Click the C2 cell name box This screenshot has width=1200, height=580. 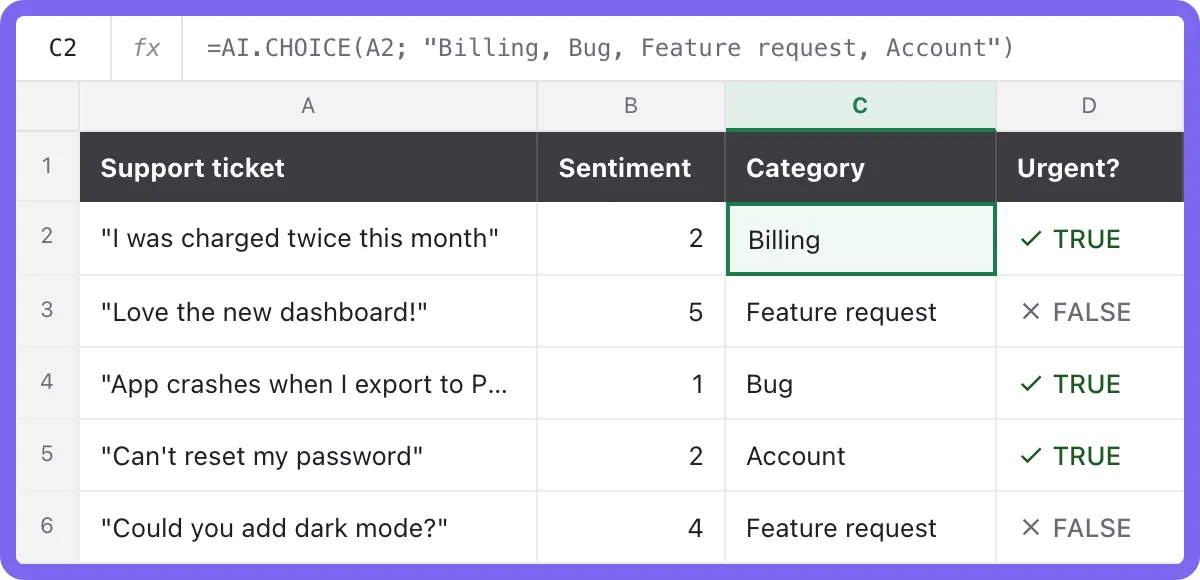point(63,48)
